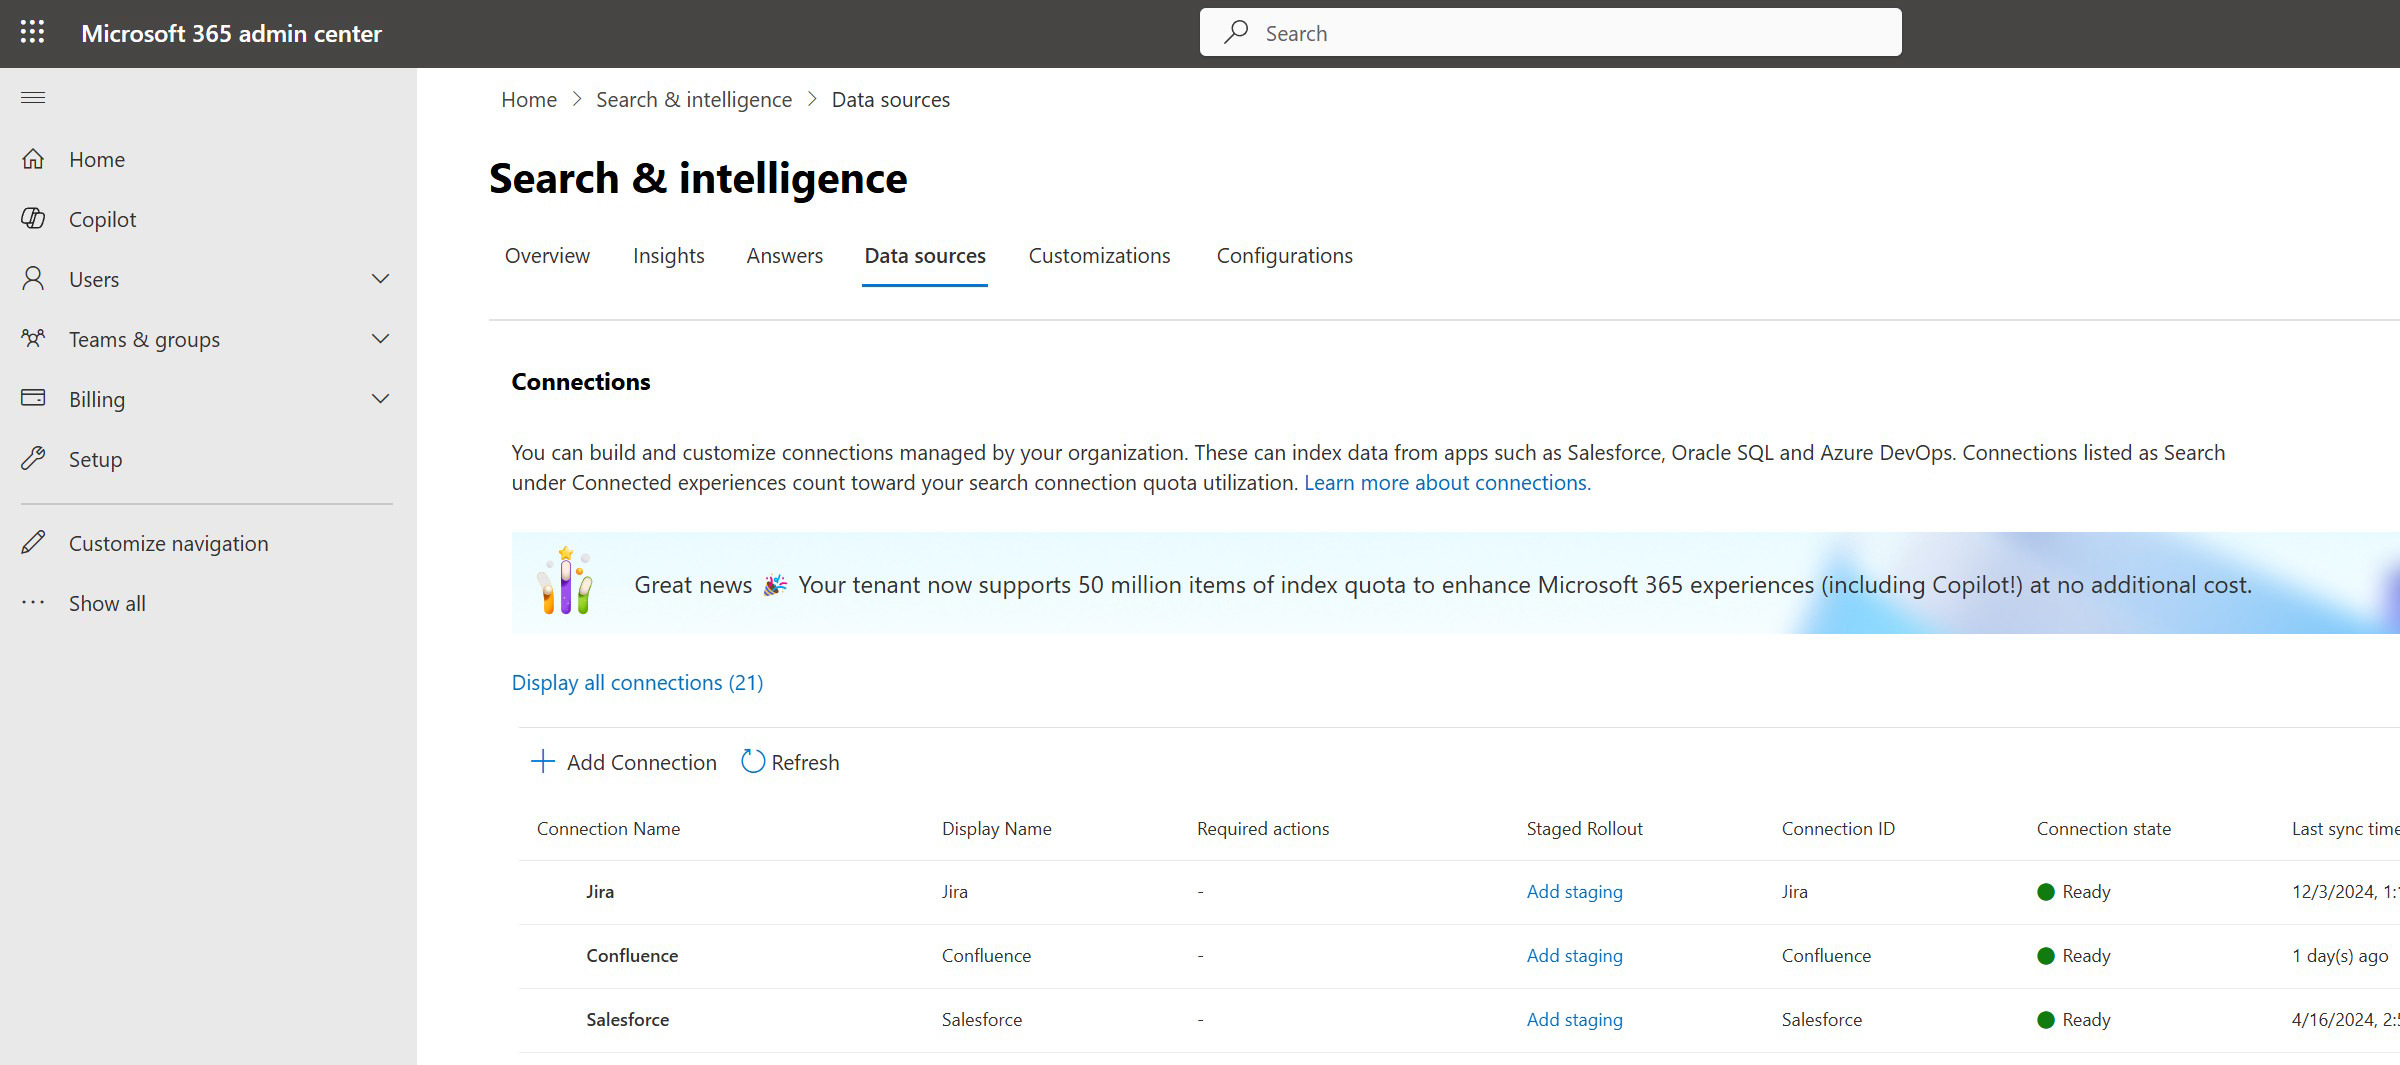Switch to the Insights tab

[668, 256]
